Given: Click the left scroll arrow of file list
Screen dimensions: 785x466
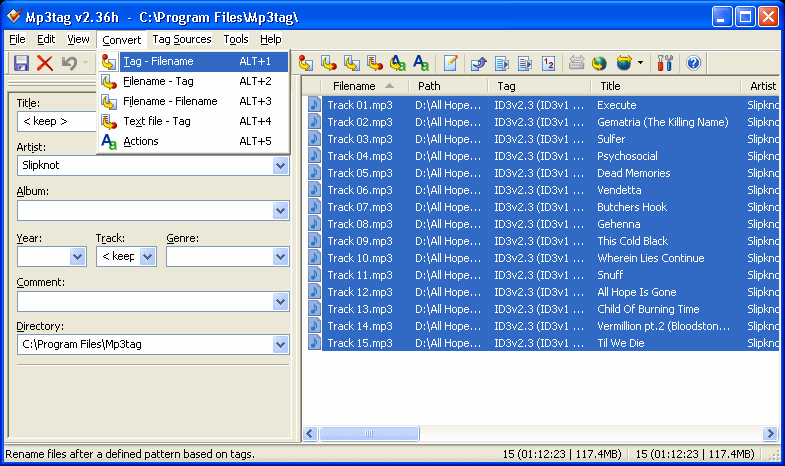Looking at the screenshot, I should pyautogui.click(x=310, y=433).
